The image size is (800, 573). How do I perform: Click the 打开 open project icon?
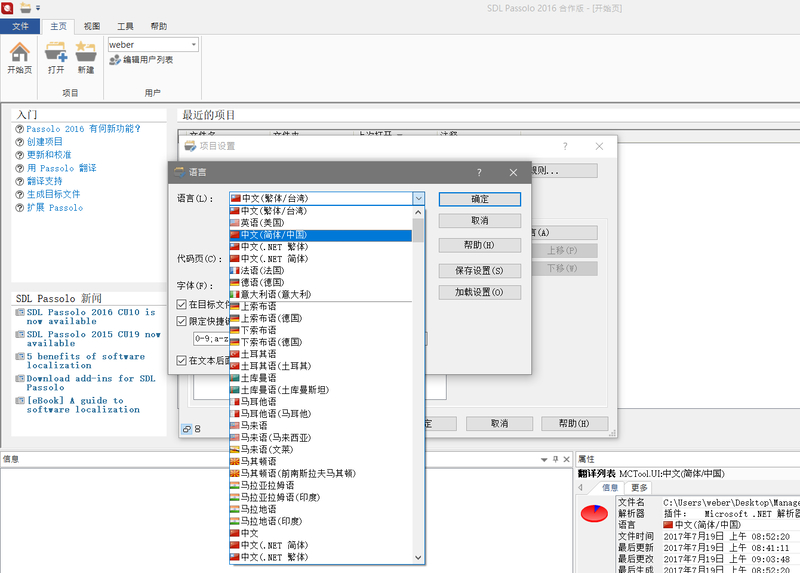56,52
